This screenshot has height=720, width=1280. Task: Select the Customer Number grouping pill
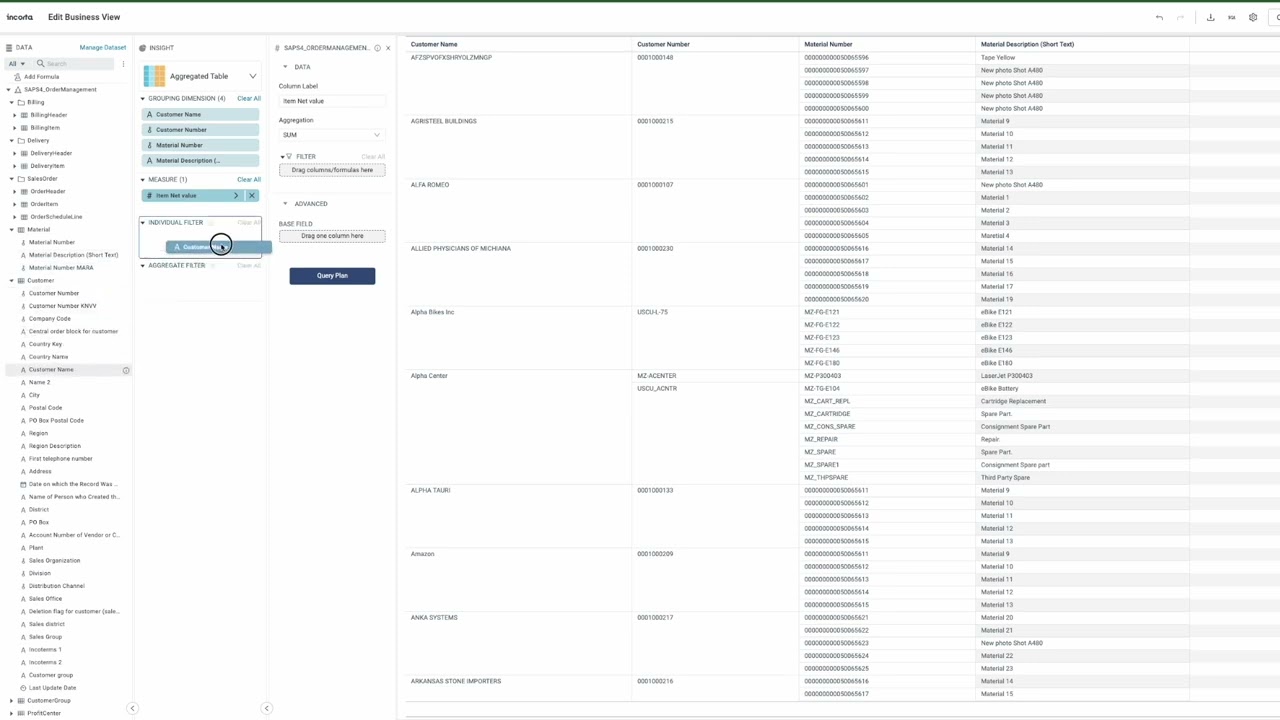point(200,130)
